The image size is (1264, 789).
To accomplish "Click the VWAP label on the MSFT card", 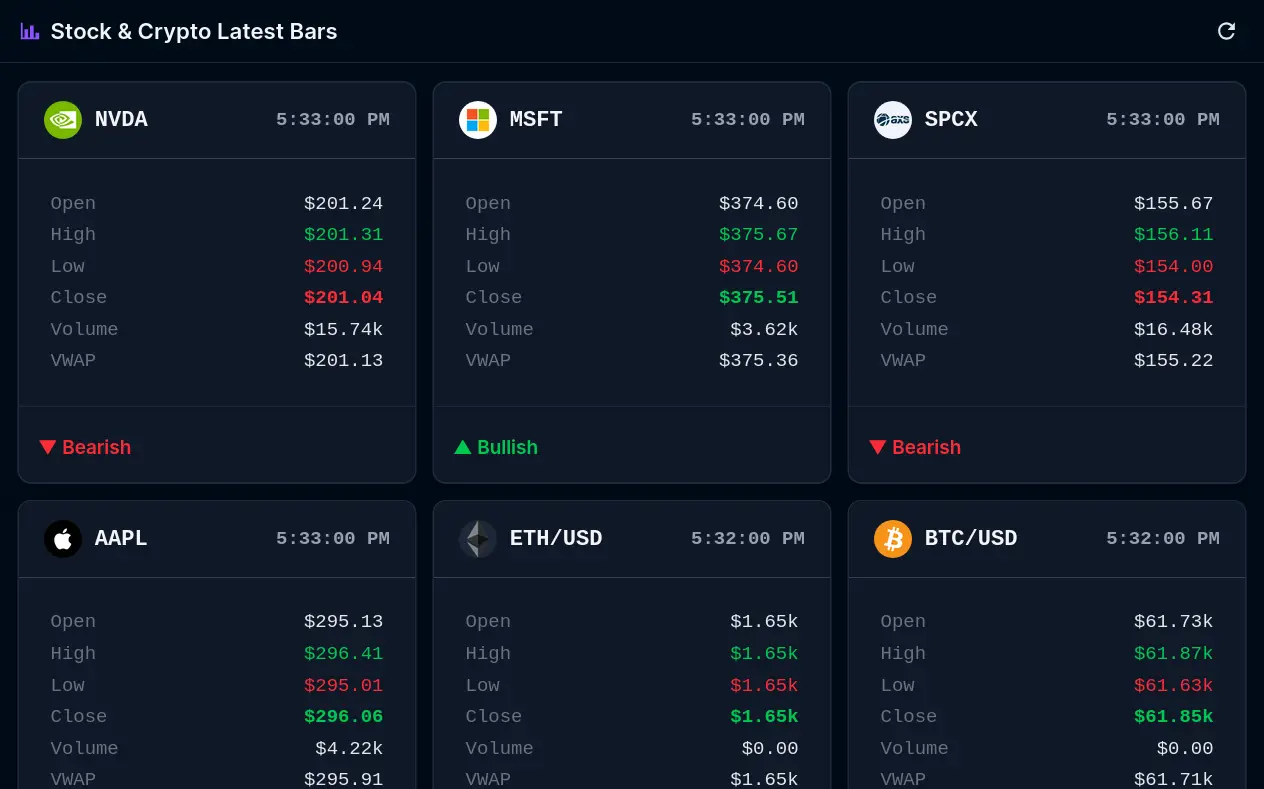I will tap(488, 361).
